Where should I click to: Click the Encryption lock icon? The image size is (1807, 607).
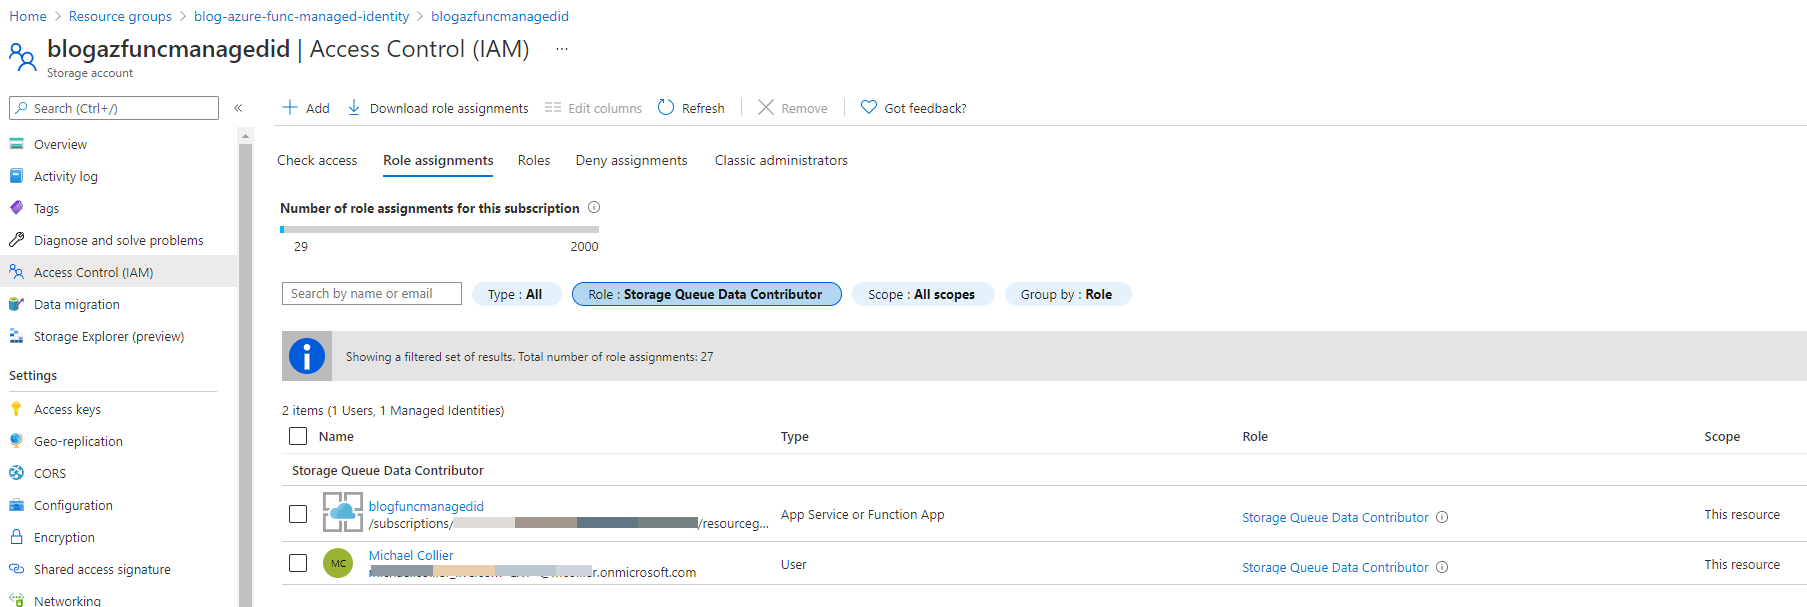16,537
